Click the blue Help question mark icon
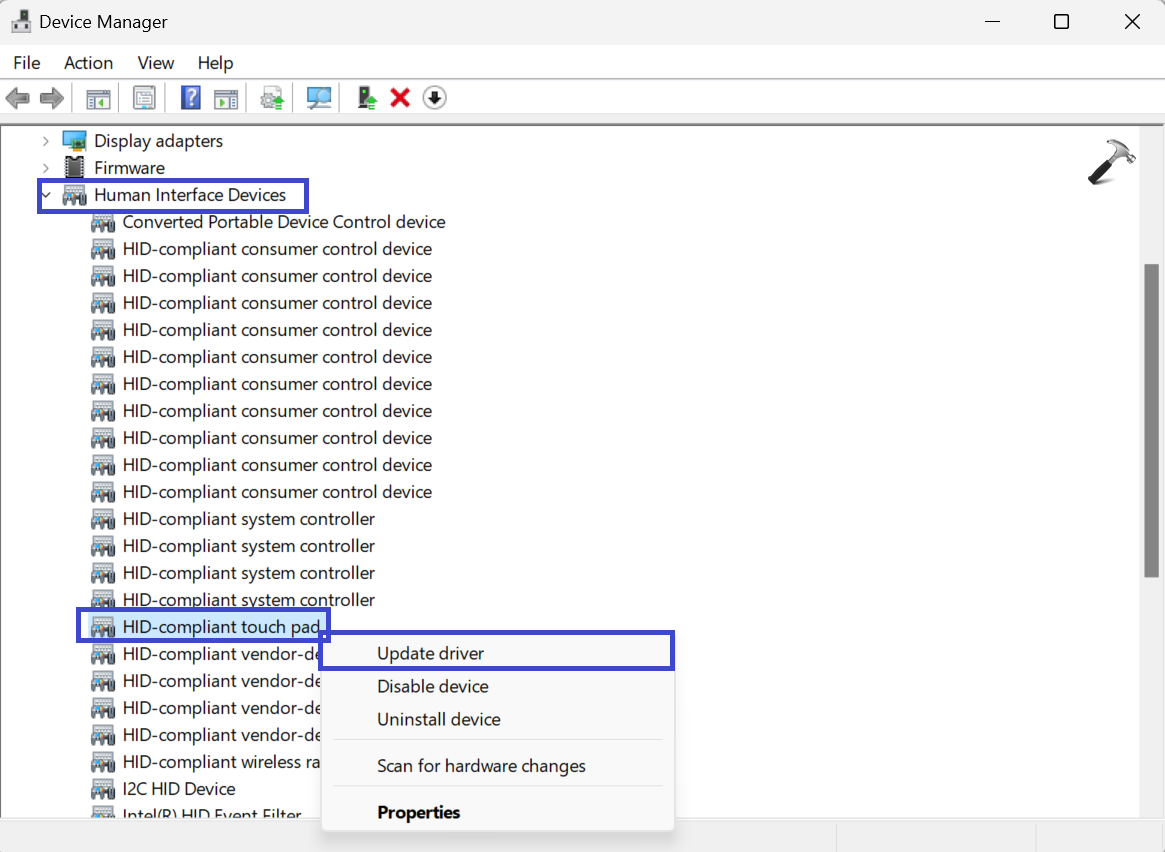This screenshot has width=1165, height=852. point(190,98)
